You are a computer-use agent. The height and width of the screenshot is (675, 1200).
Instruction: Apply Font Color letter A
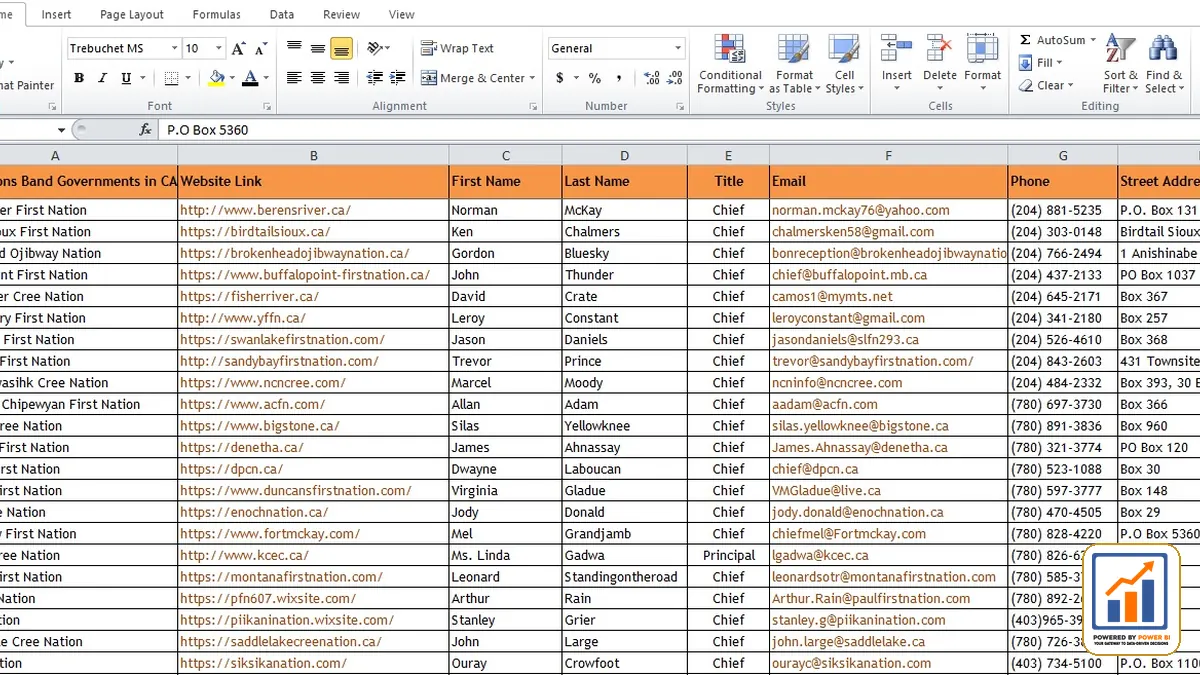tap(250, 78)
